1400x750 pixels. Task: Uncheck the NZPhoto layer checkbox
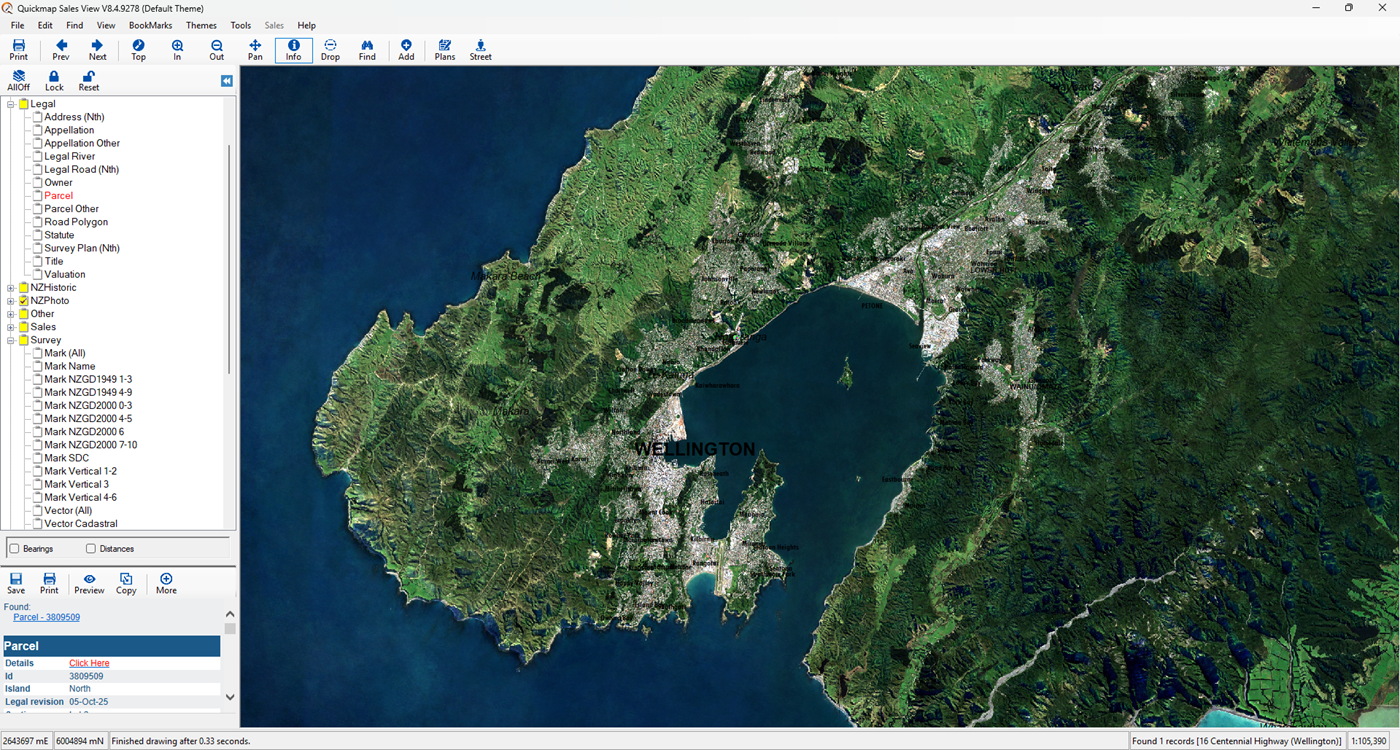(23, 301)
